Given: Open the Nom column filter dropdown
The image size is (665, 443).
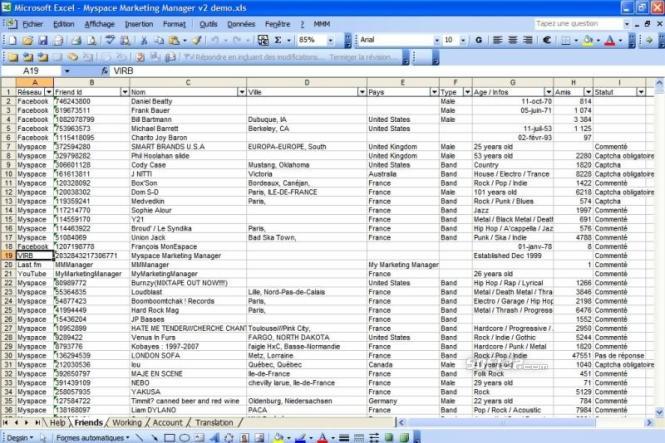Looking at the screenshot, I should (241, 92).
